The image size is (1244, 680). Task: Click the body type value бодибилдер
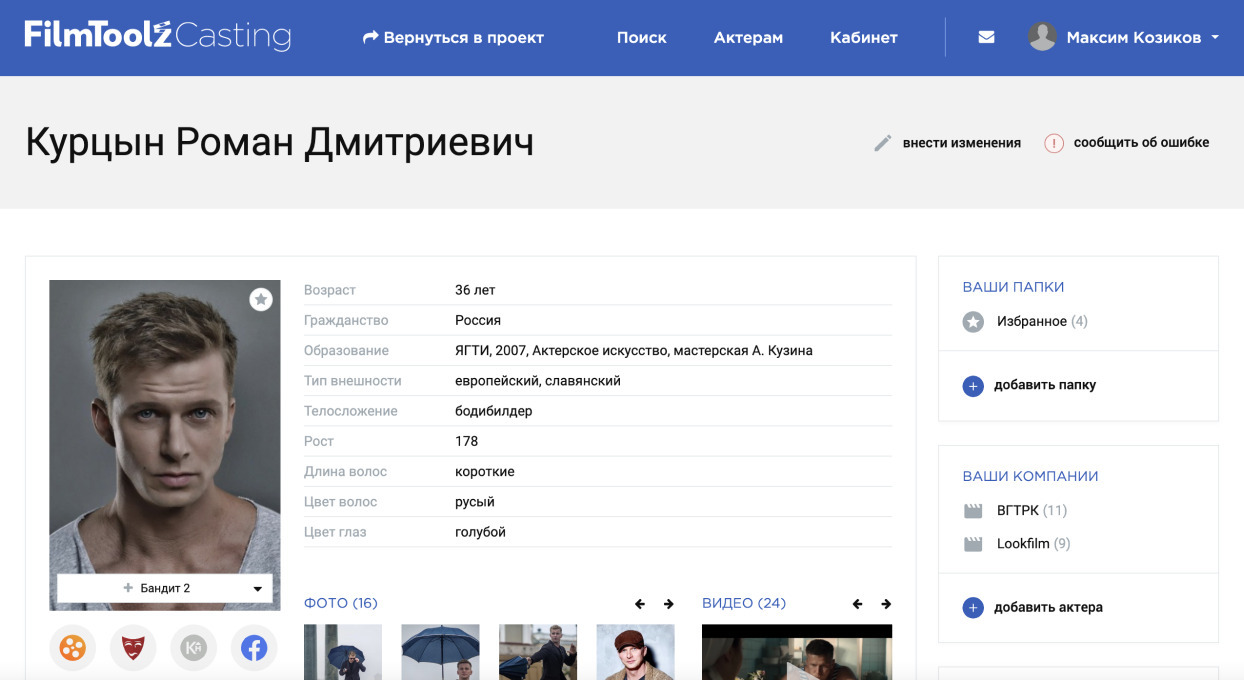[494, 411]
